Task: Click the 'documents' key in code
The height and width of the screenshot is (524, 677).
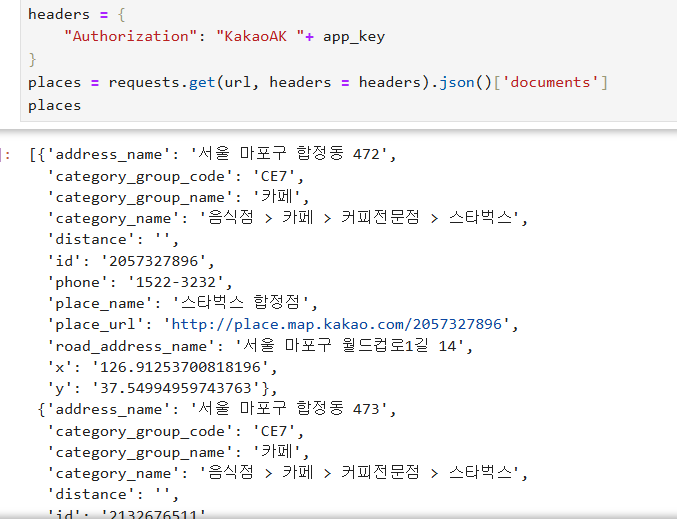Action: (x=550, y=82)
